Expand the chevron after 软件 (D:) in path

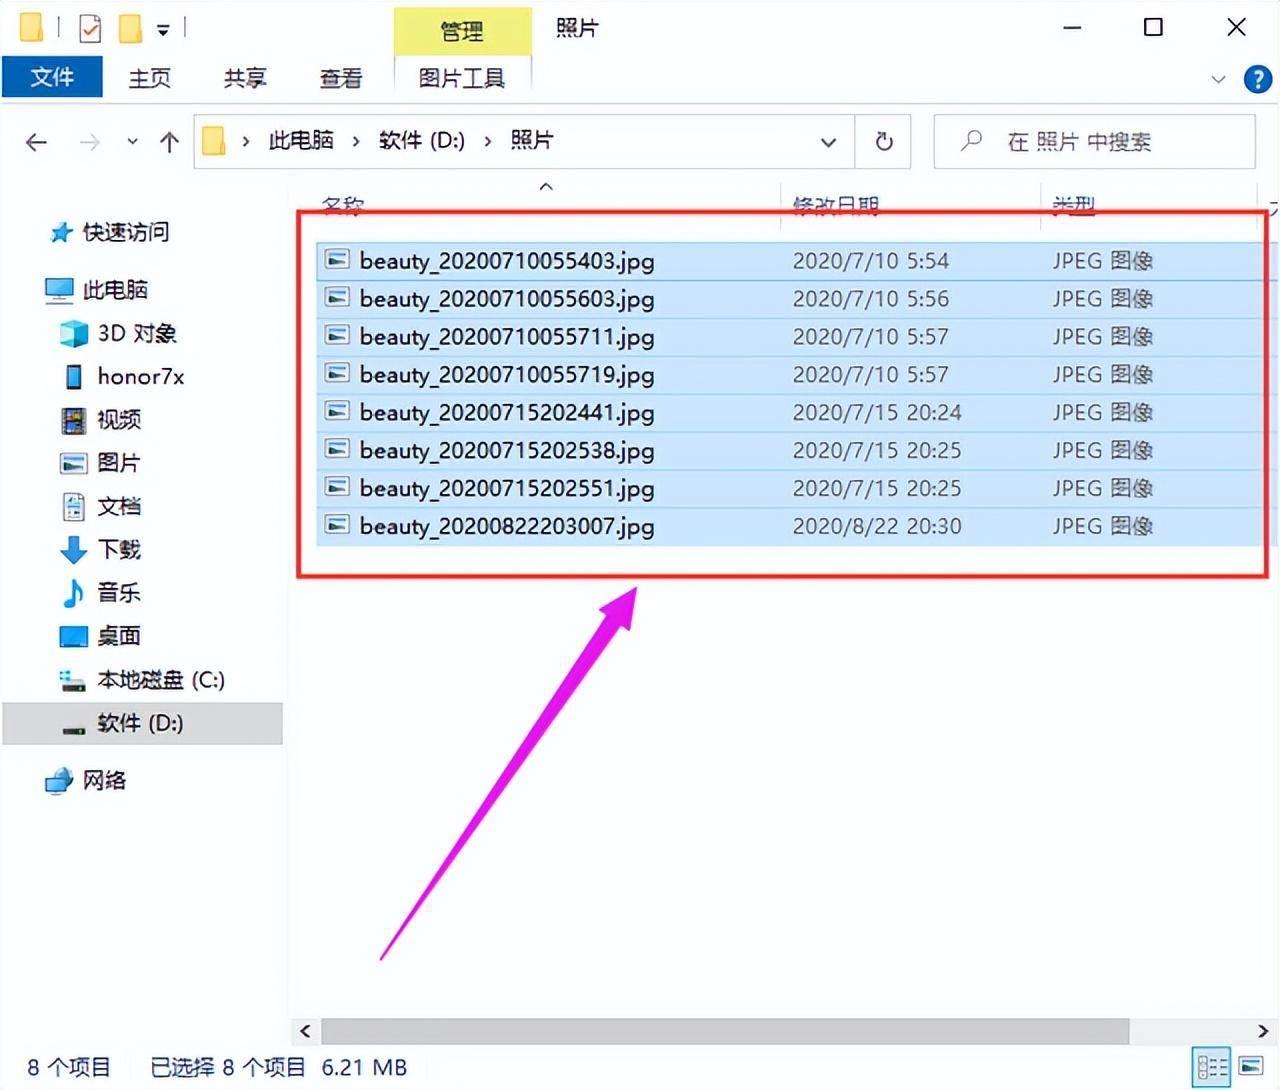488,142
